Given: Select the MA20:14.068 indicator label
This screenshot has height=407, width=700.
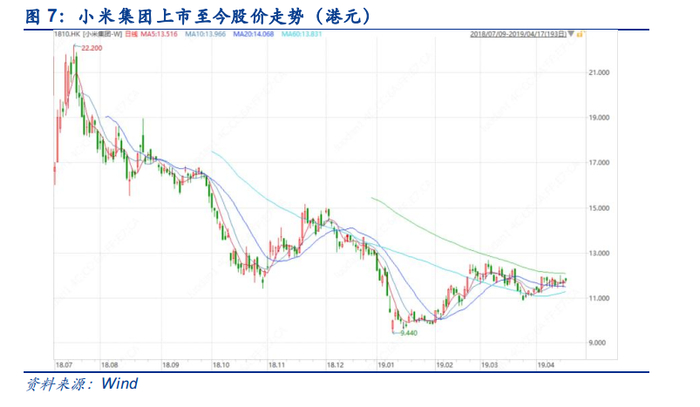Looking at the screenshot, I should coord(254,34).
